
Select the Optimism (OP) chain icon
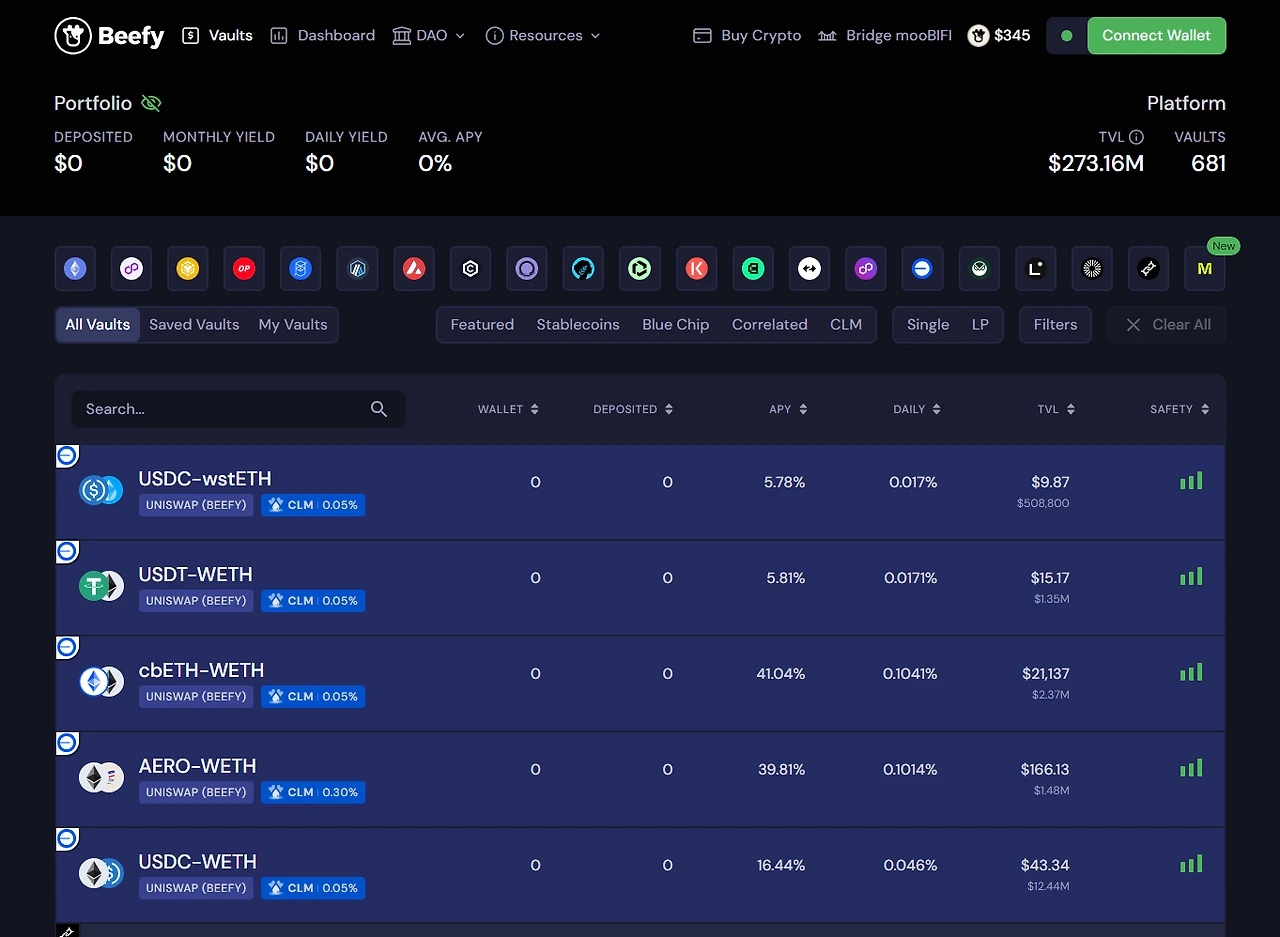[x=244, y=268]
